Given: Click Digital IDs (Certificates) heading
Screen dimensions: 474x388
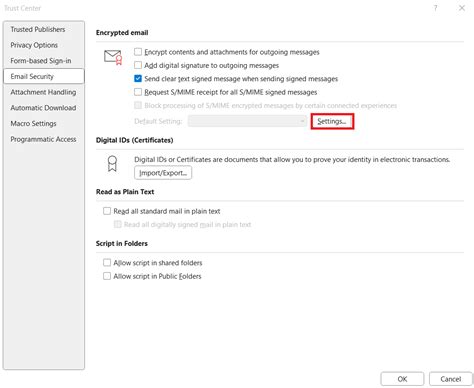Looking at the screenshot, I should tap(134, 140).
